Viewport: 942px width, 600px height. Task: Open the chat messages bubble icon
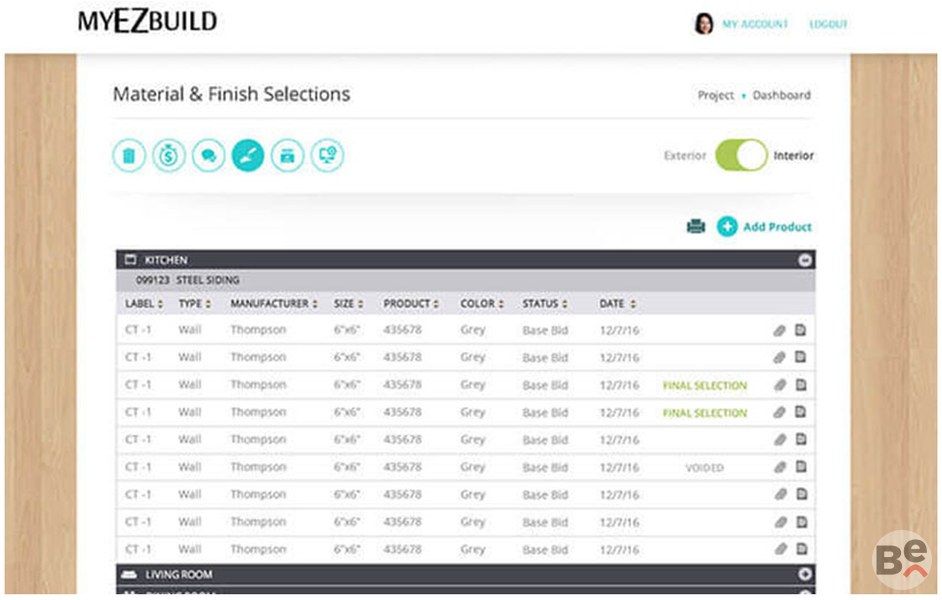click(208, 156)
